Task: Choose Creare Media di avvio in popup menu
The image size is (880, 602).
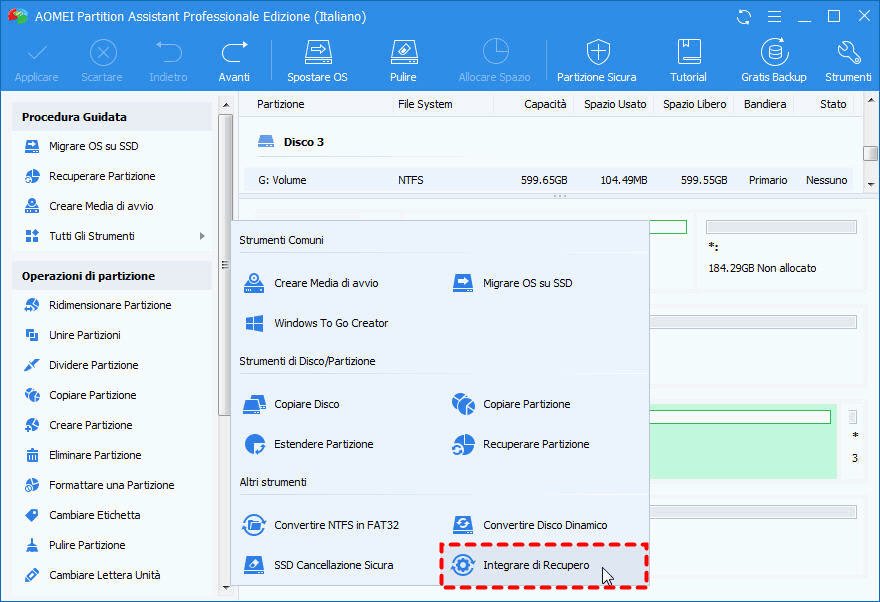Action: tap(311, 283)
